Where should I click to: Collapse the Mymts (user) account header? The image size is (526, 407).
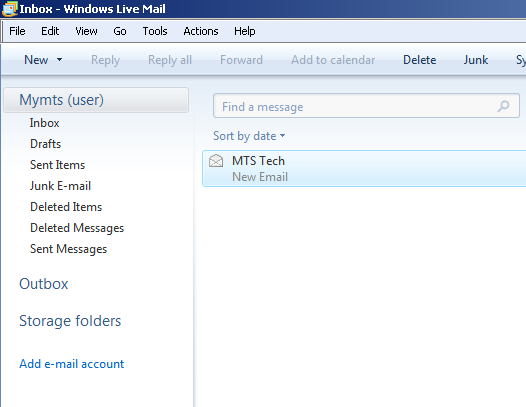(x=96, y=100)
